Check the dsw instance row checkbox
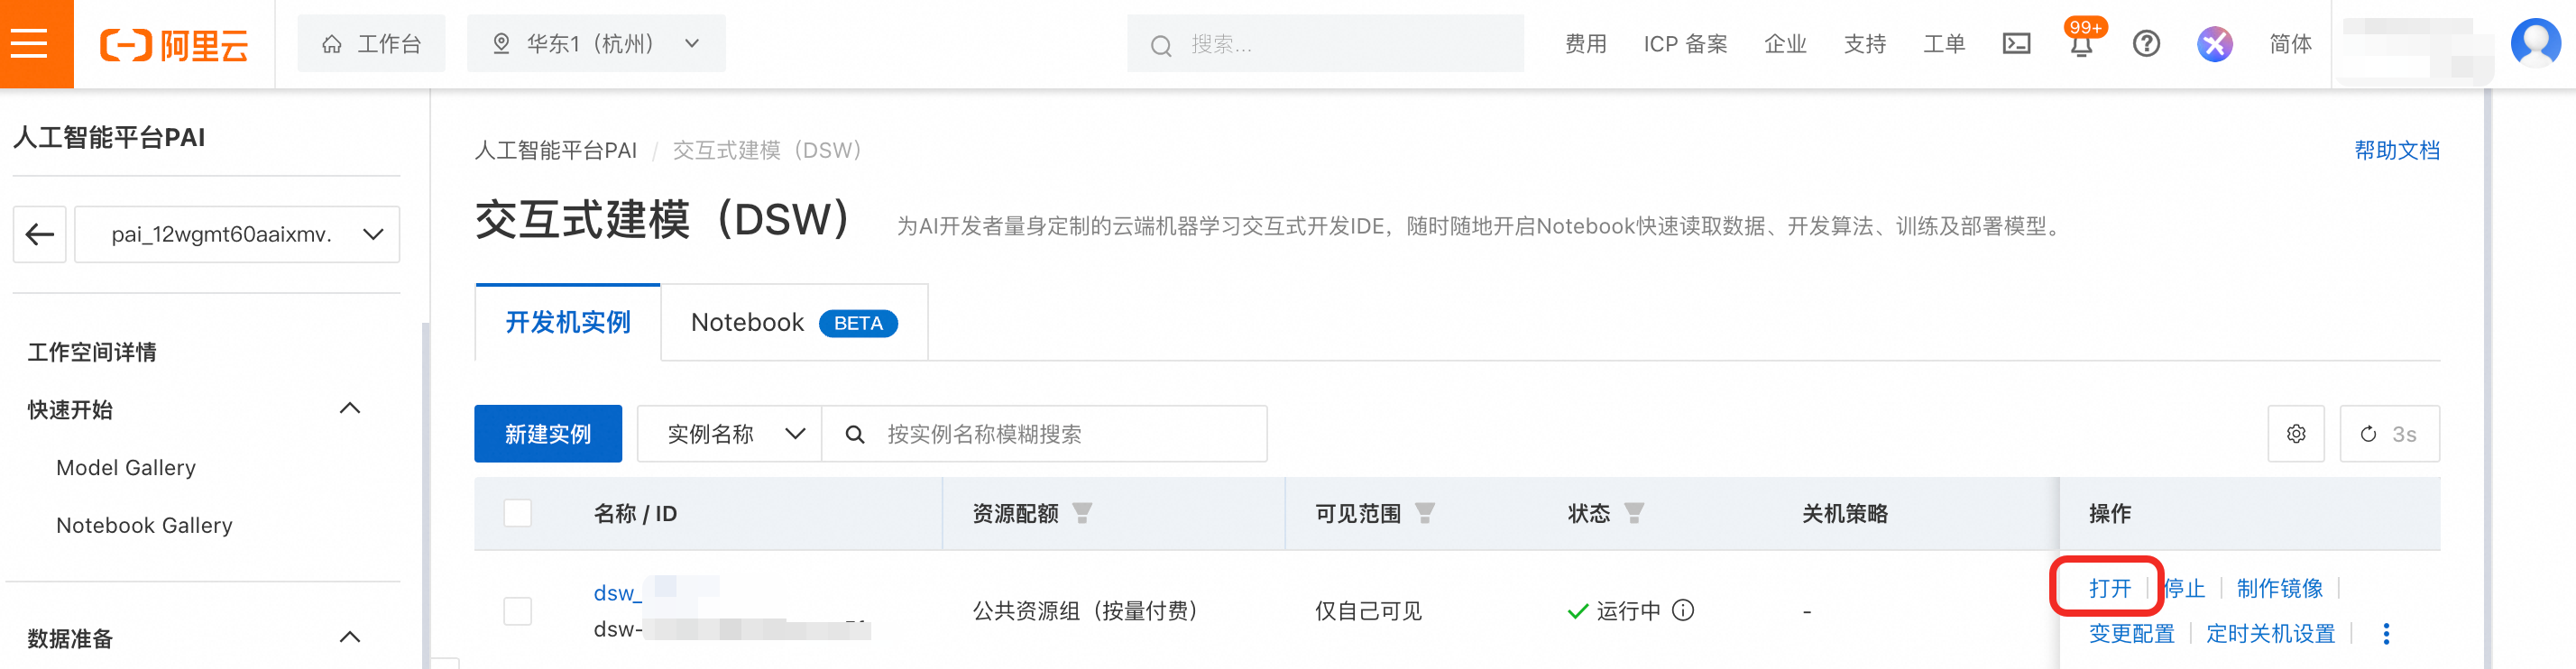 pyautogui.click(x=517, y=610)
